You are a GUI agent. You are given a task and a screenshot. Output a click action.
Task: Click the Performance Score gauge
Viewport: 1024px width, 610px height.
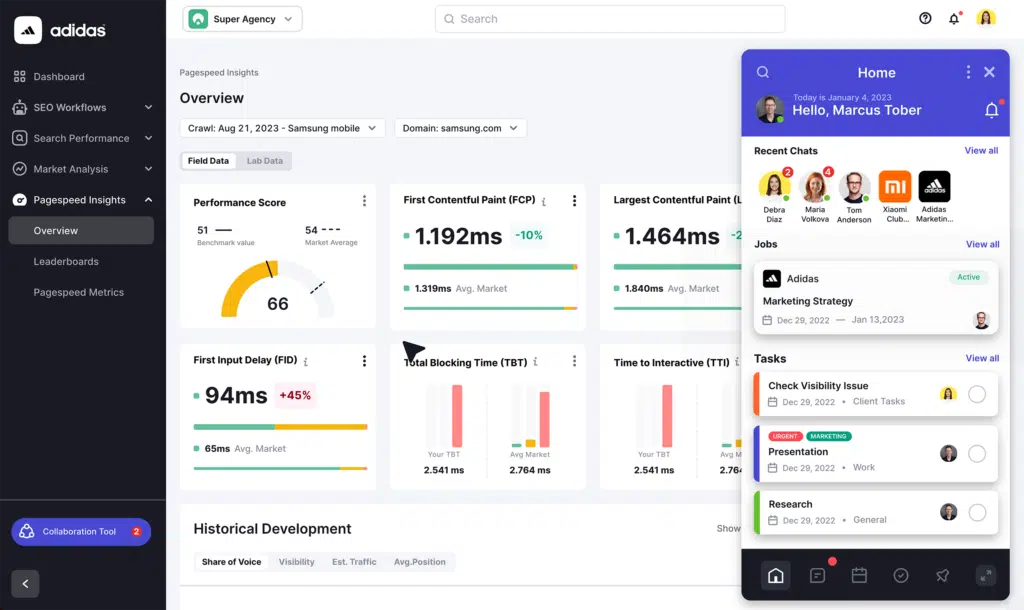click(x=277, y=290)
